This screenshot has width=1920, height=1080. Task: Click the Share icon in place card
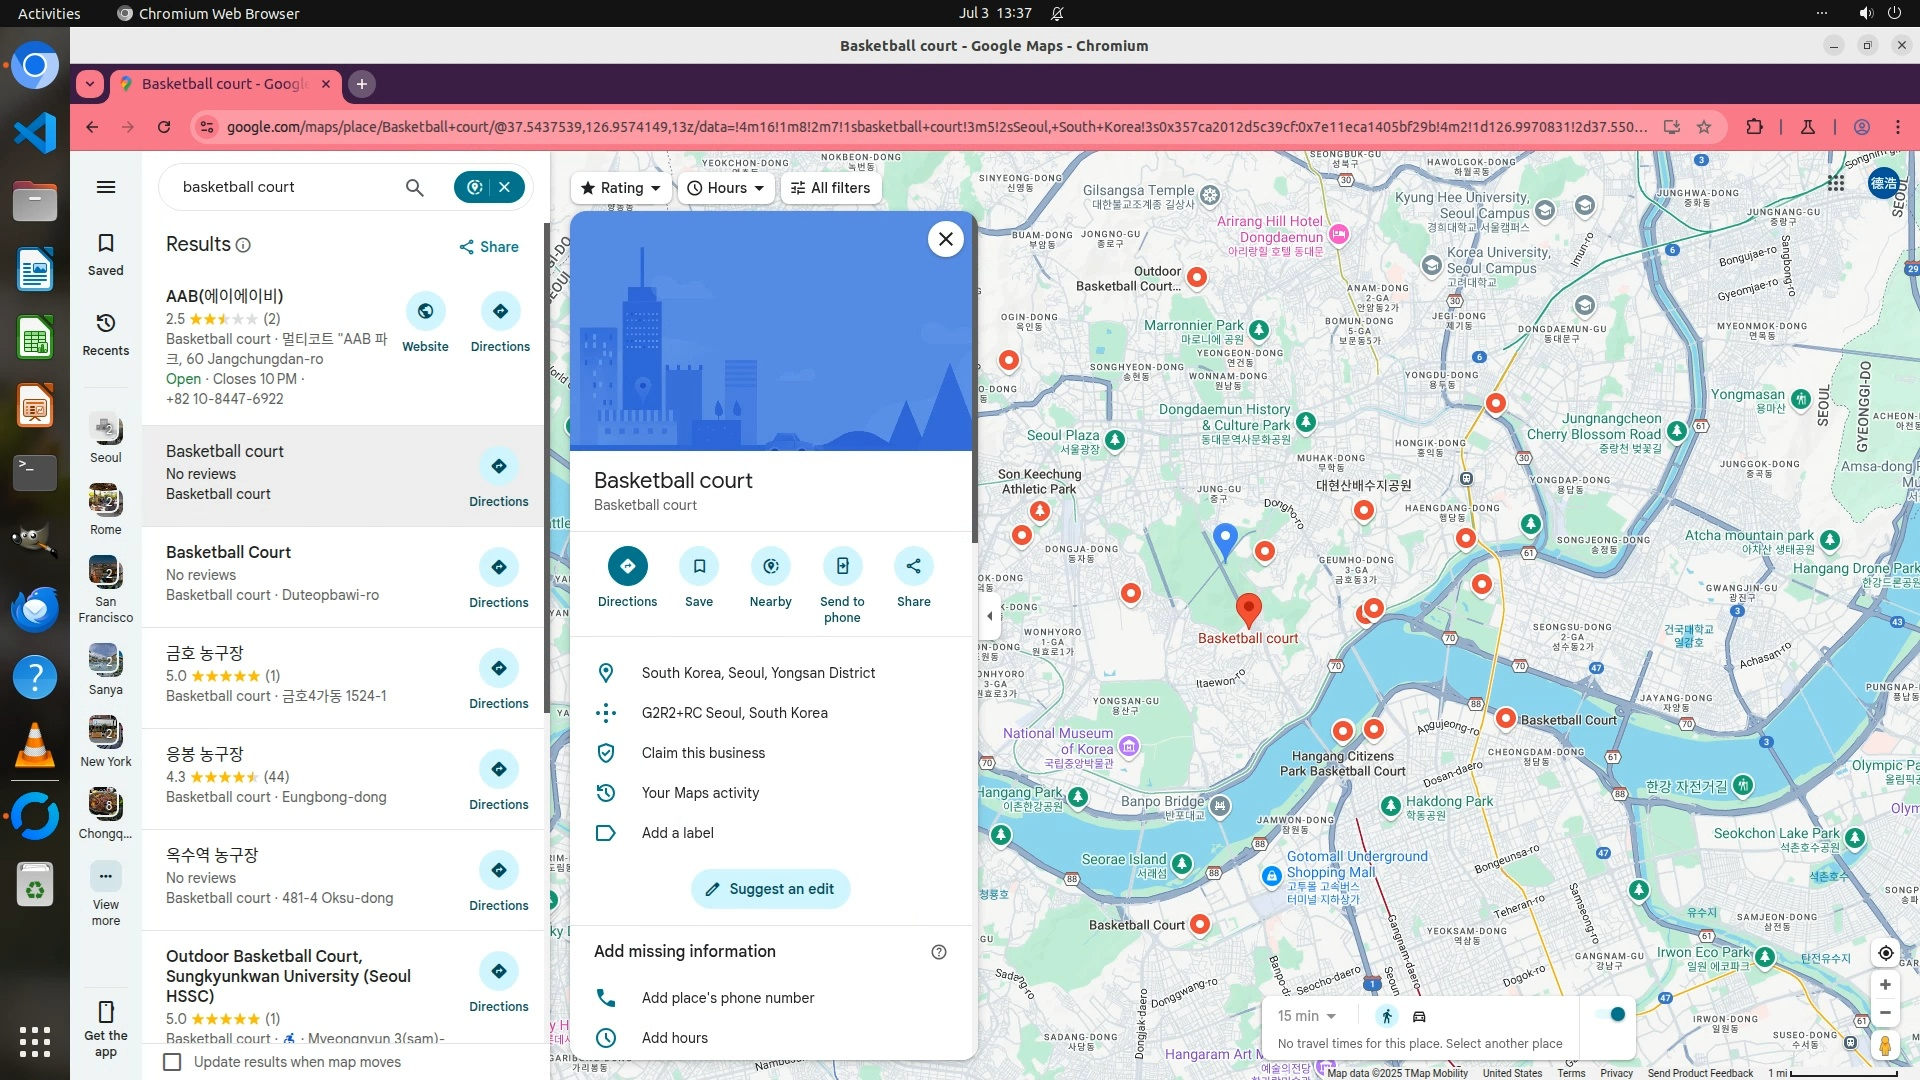[x=913, y=567]
